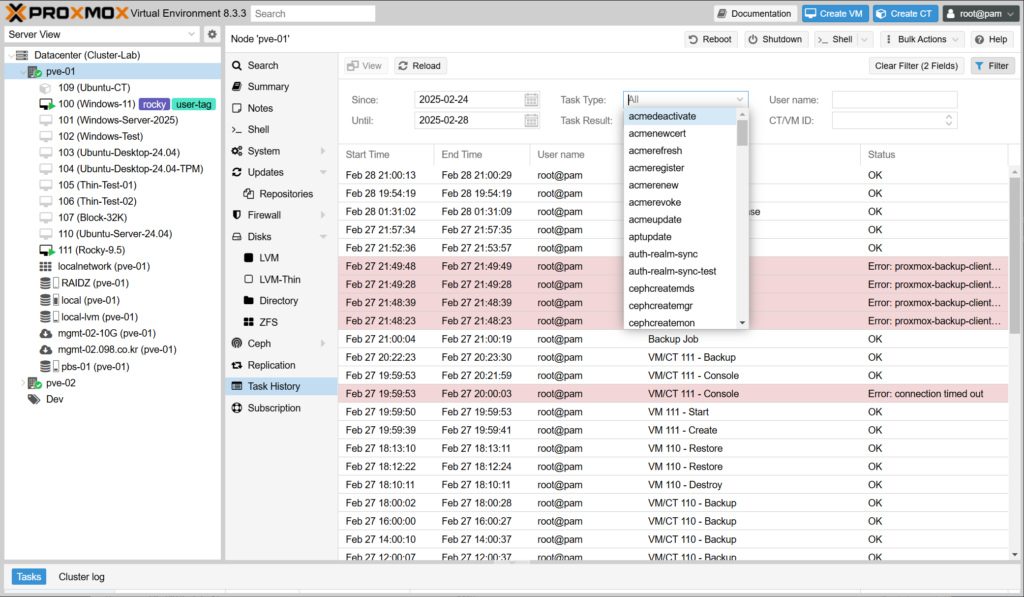1024x597 pixels.
Task: Click the Create VM button
Action: tap(834, 13)
